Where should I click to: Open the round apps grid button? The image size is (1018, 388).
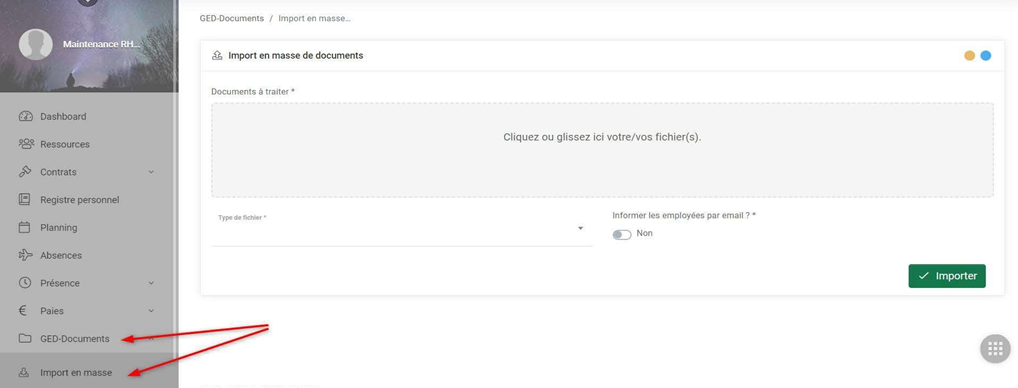[995, 349]
